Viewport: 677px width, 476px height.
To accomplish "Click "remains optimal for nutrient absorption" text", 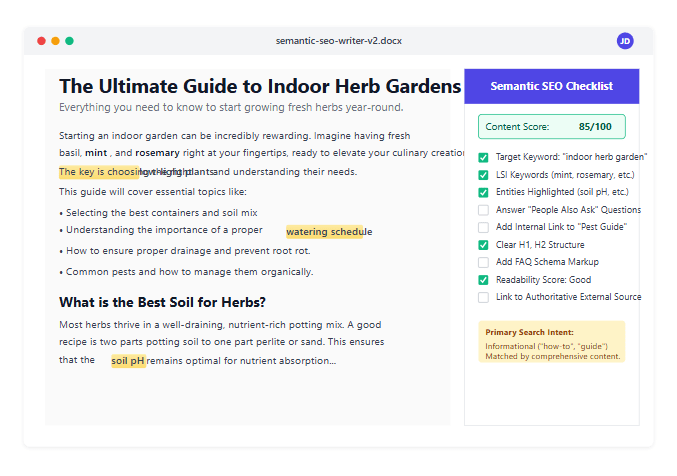I will (241, 361).
